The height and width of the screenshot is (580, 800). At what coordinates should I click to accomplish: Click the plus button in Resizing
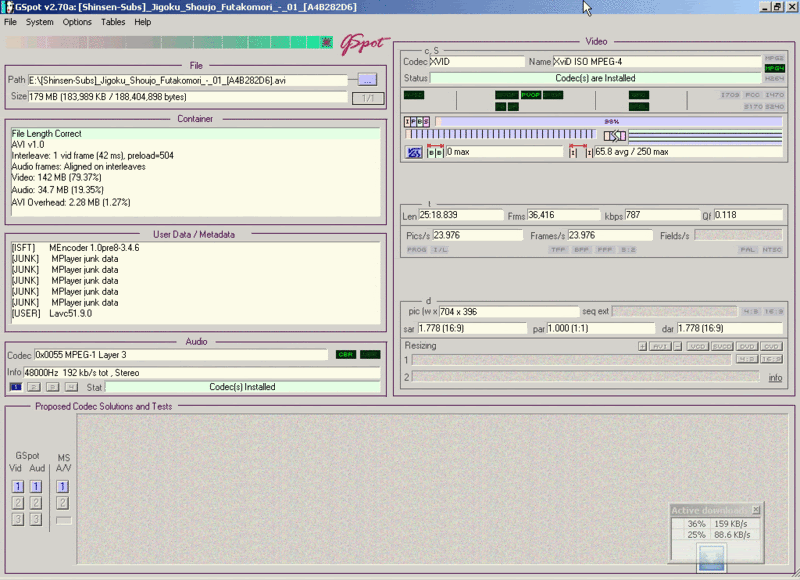click(x=642, y=346)
